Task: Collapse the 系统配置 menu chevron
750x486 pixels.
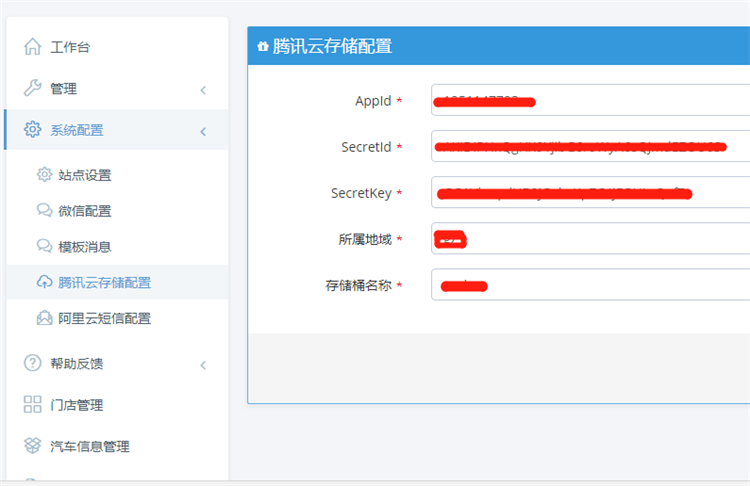Action: [203, 132]
